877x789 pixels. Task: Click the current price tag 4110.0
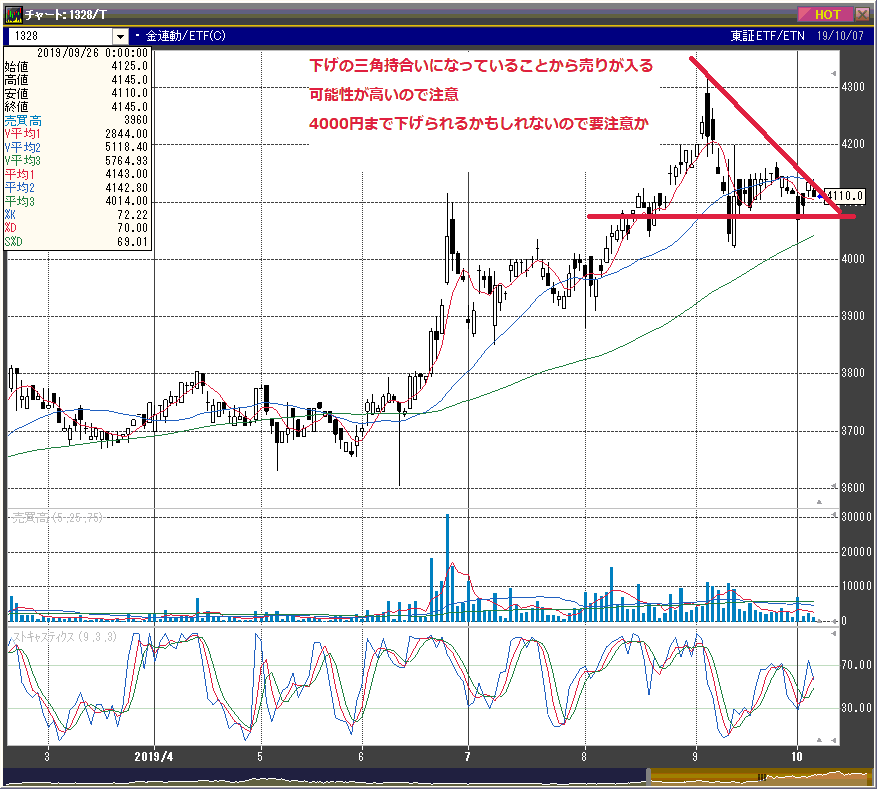[846, 196]
